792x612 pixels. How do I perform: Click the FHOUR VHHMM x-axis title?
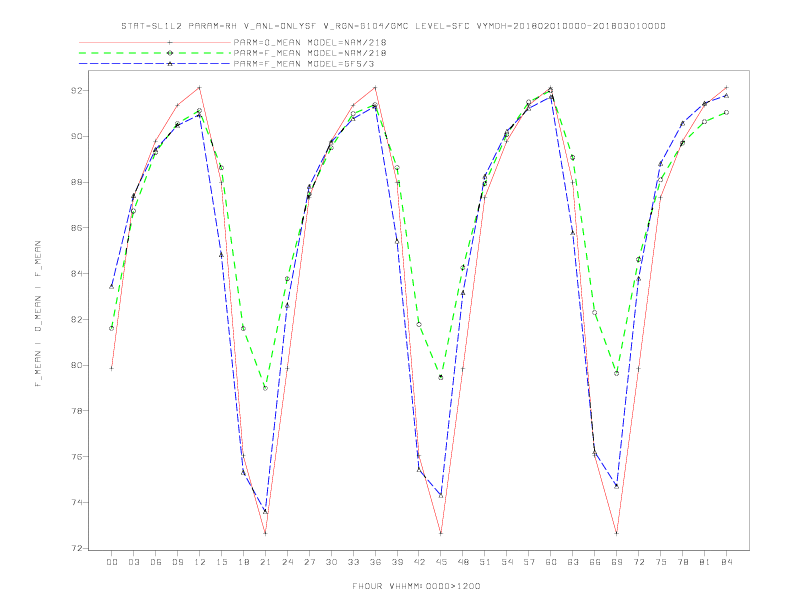(x=416, y=586)
